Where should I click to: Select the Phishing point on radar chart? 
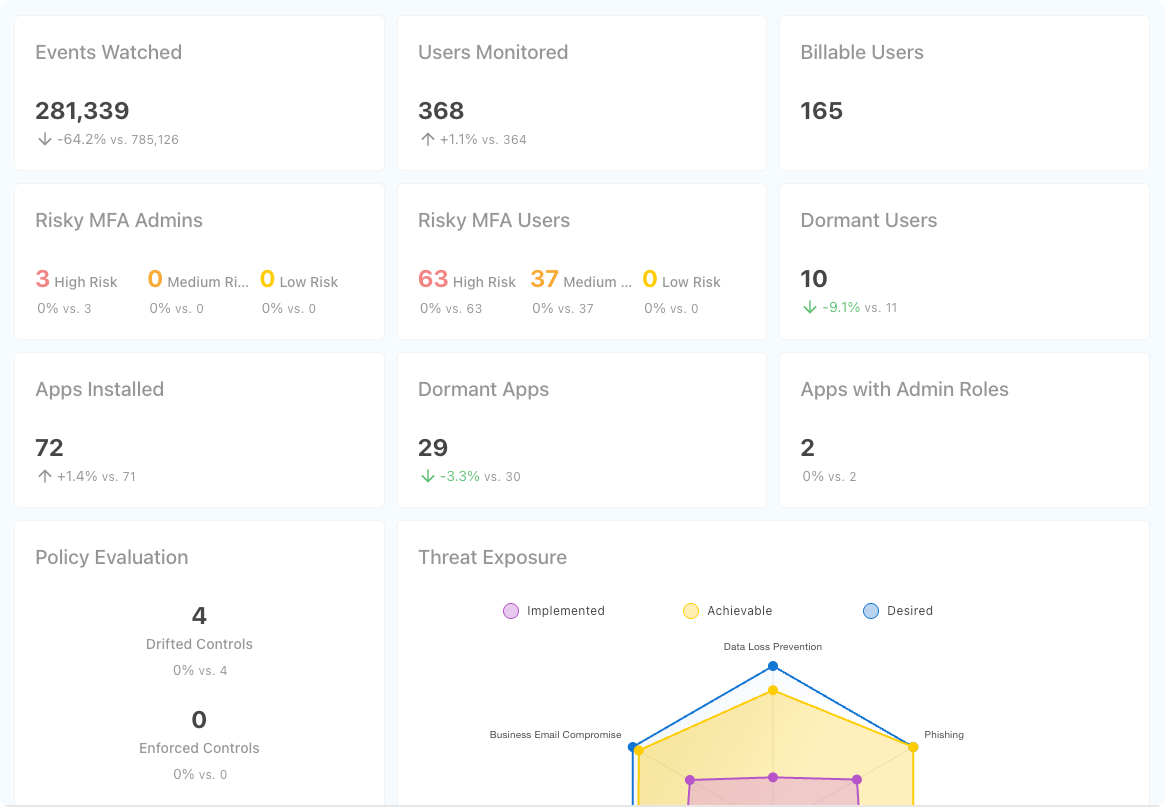[x=913, y=745]
